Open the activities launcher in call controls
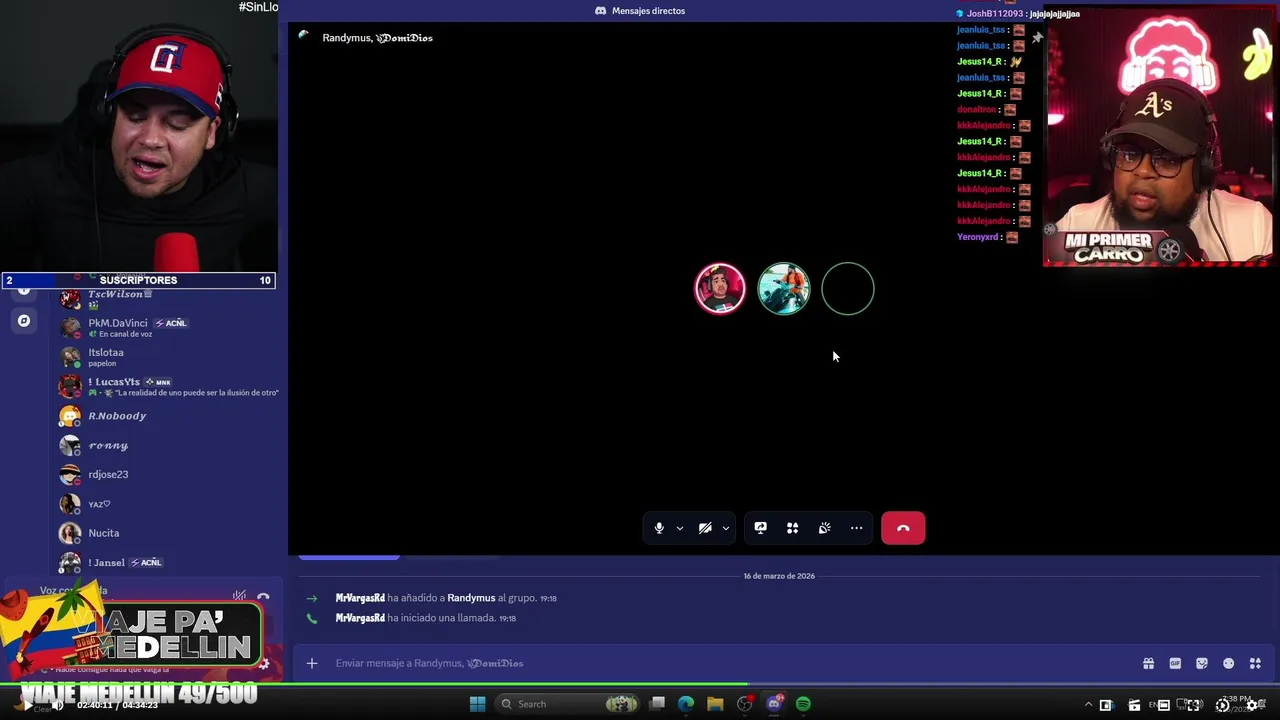Image resolution: width=1280 pixels, height=720 pixels. click(x=793, y=528)
